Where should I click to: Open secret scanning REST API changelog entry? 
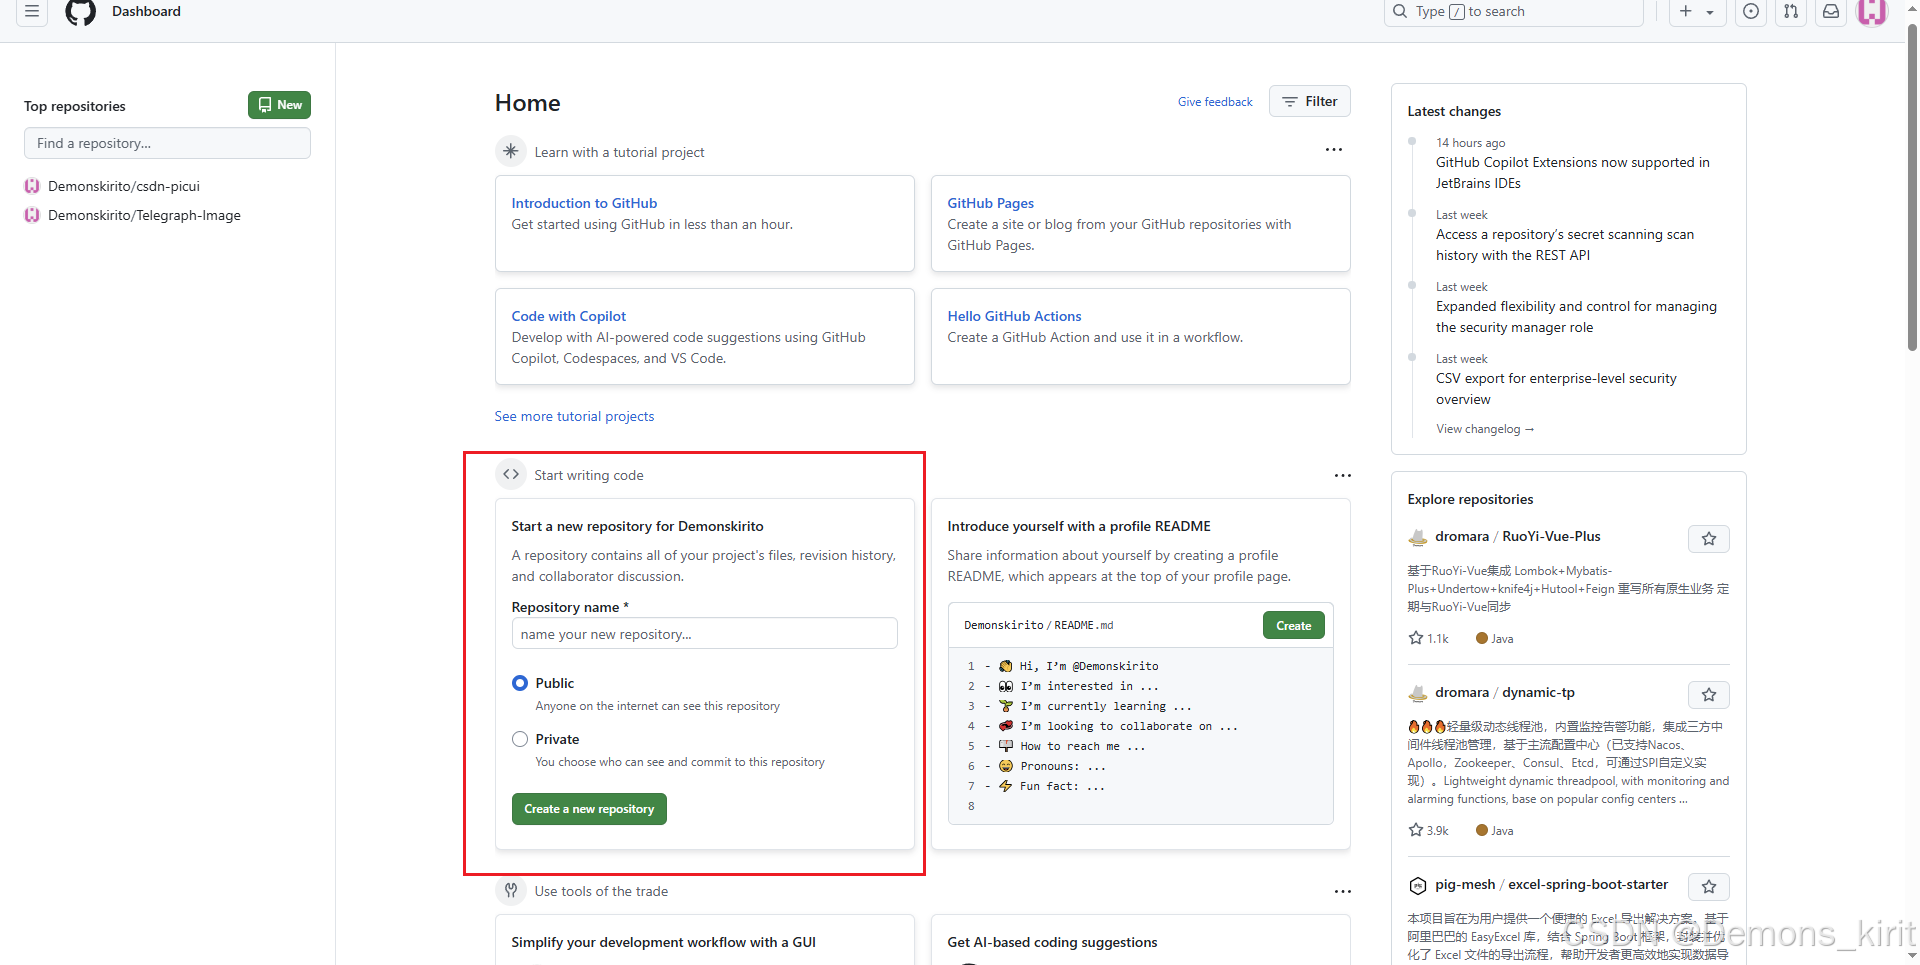[x=1565, y=244]
